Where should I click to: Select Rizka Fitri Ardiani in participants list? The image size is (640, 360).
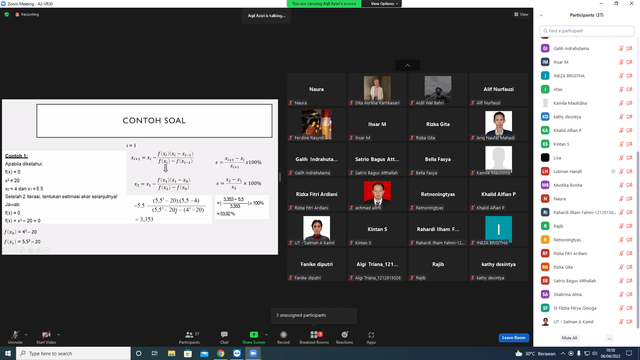pyautogui.click(x=587, y=253)
